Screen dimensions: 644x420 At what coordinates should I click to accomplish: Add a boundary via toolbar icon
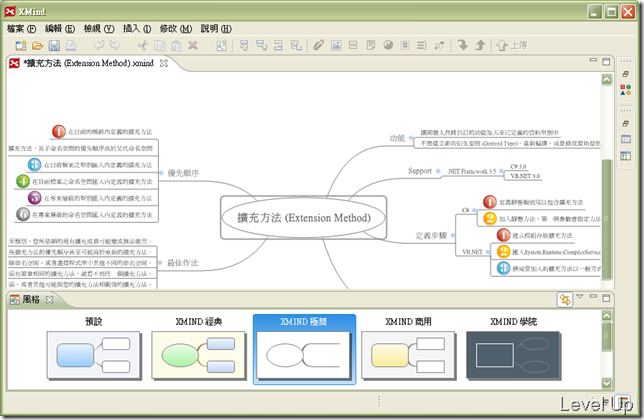pyautogui.click(x=405, y=45)
